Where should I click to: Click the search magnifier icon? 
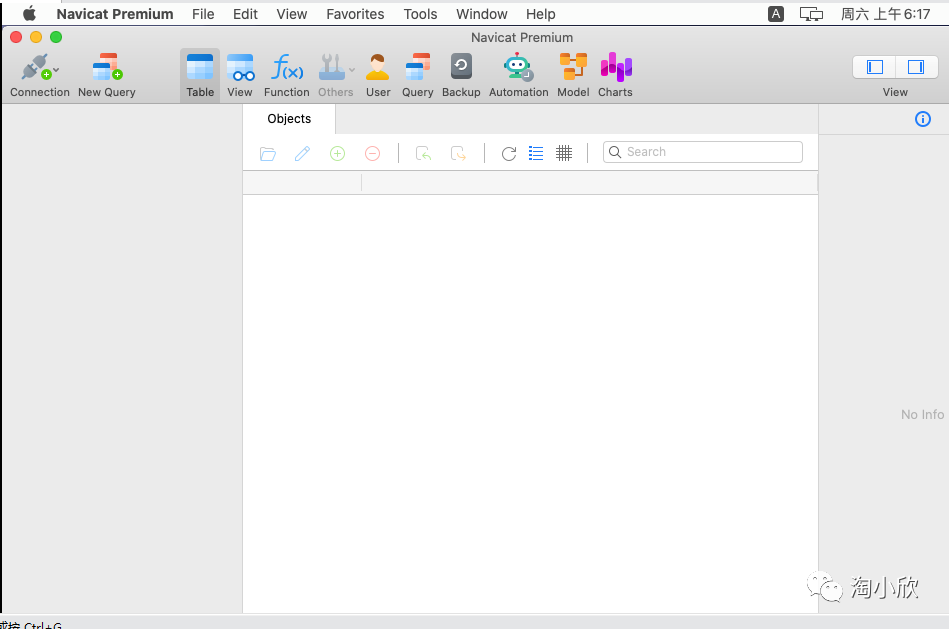pyautogui.click(x=615, y=152)
